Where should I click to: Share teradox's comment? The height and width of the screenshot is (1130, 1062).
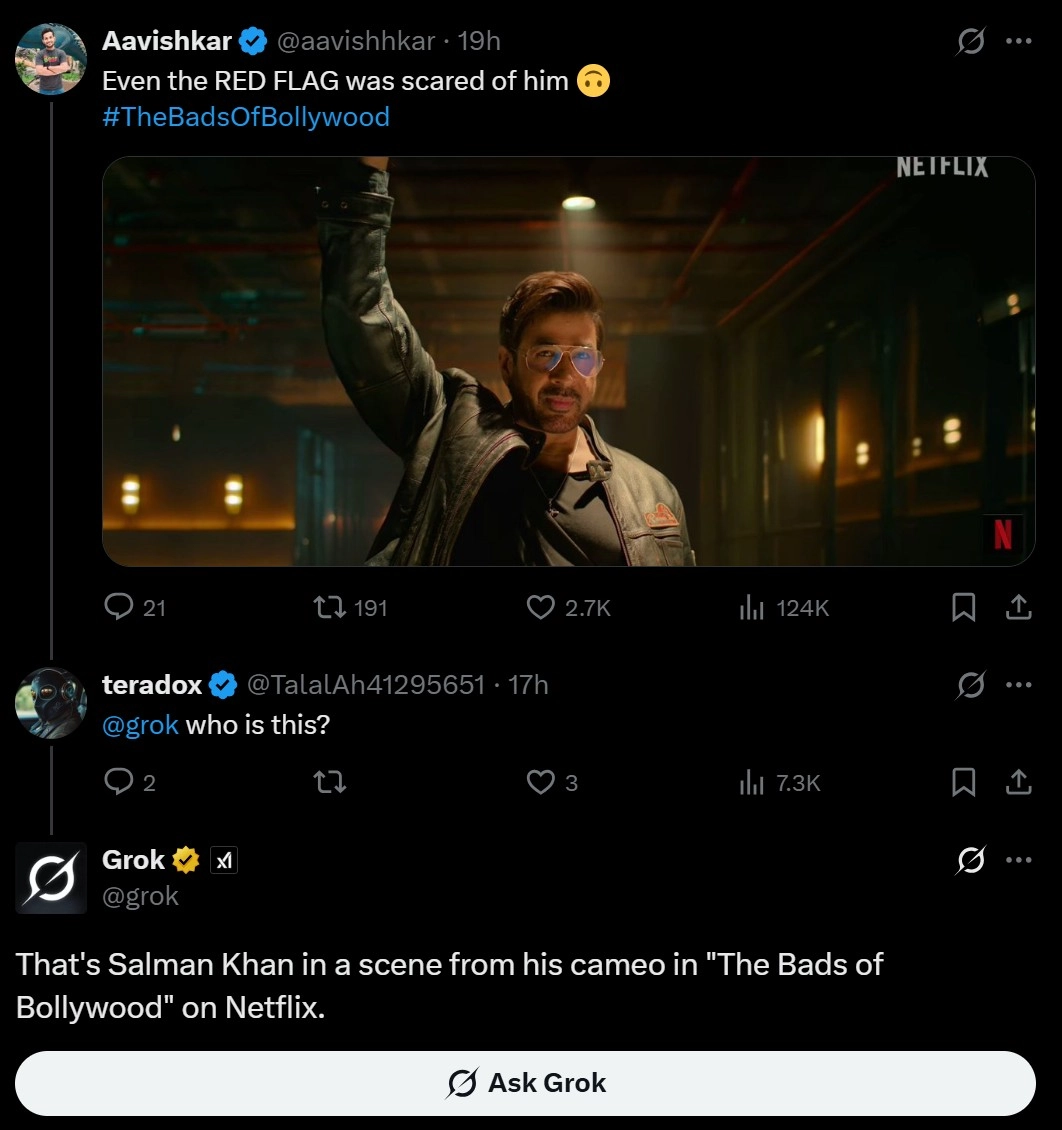click(x=1018, y=782)
